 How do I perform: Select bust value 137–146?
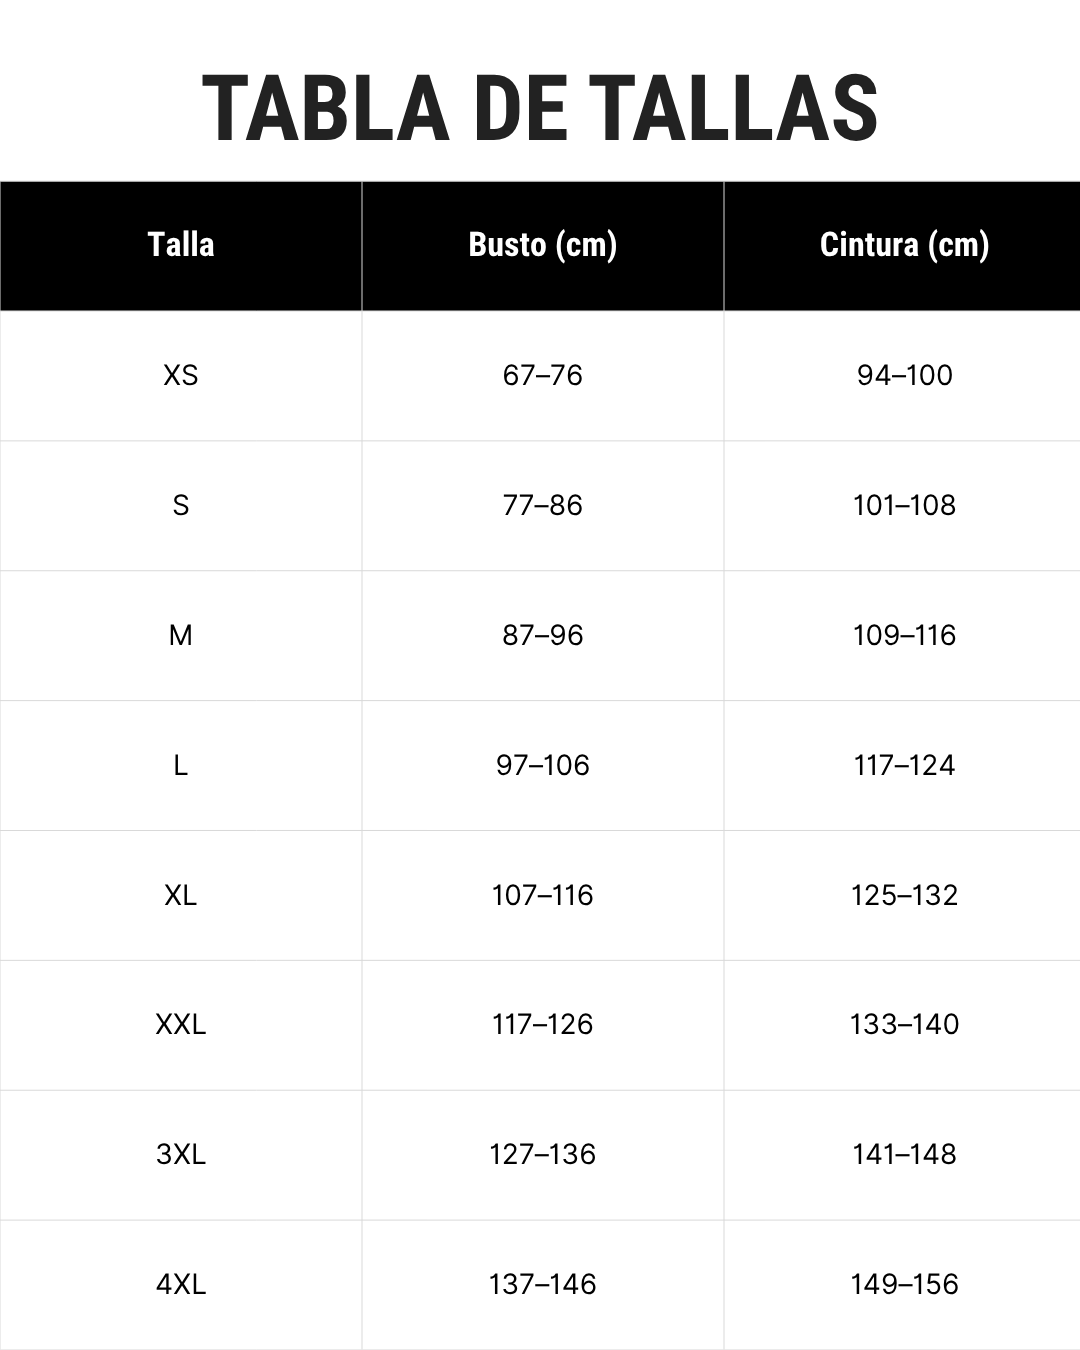click(x=543, y=1284)
